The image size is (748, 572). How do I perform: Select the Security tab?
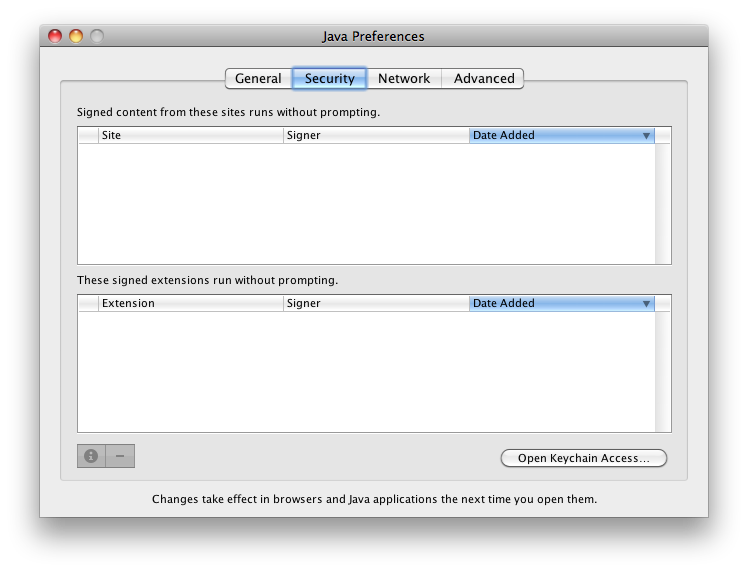329,78
